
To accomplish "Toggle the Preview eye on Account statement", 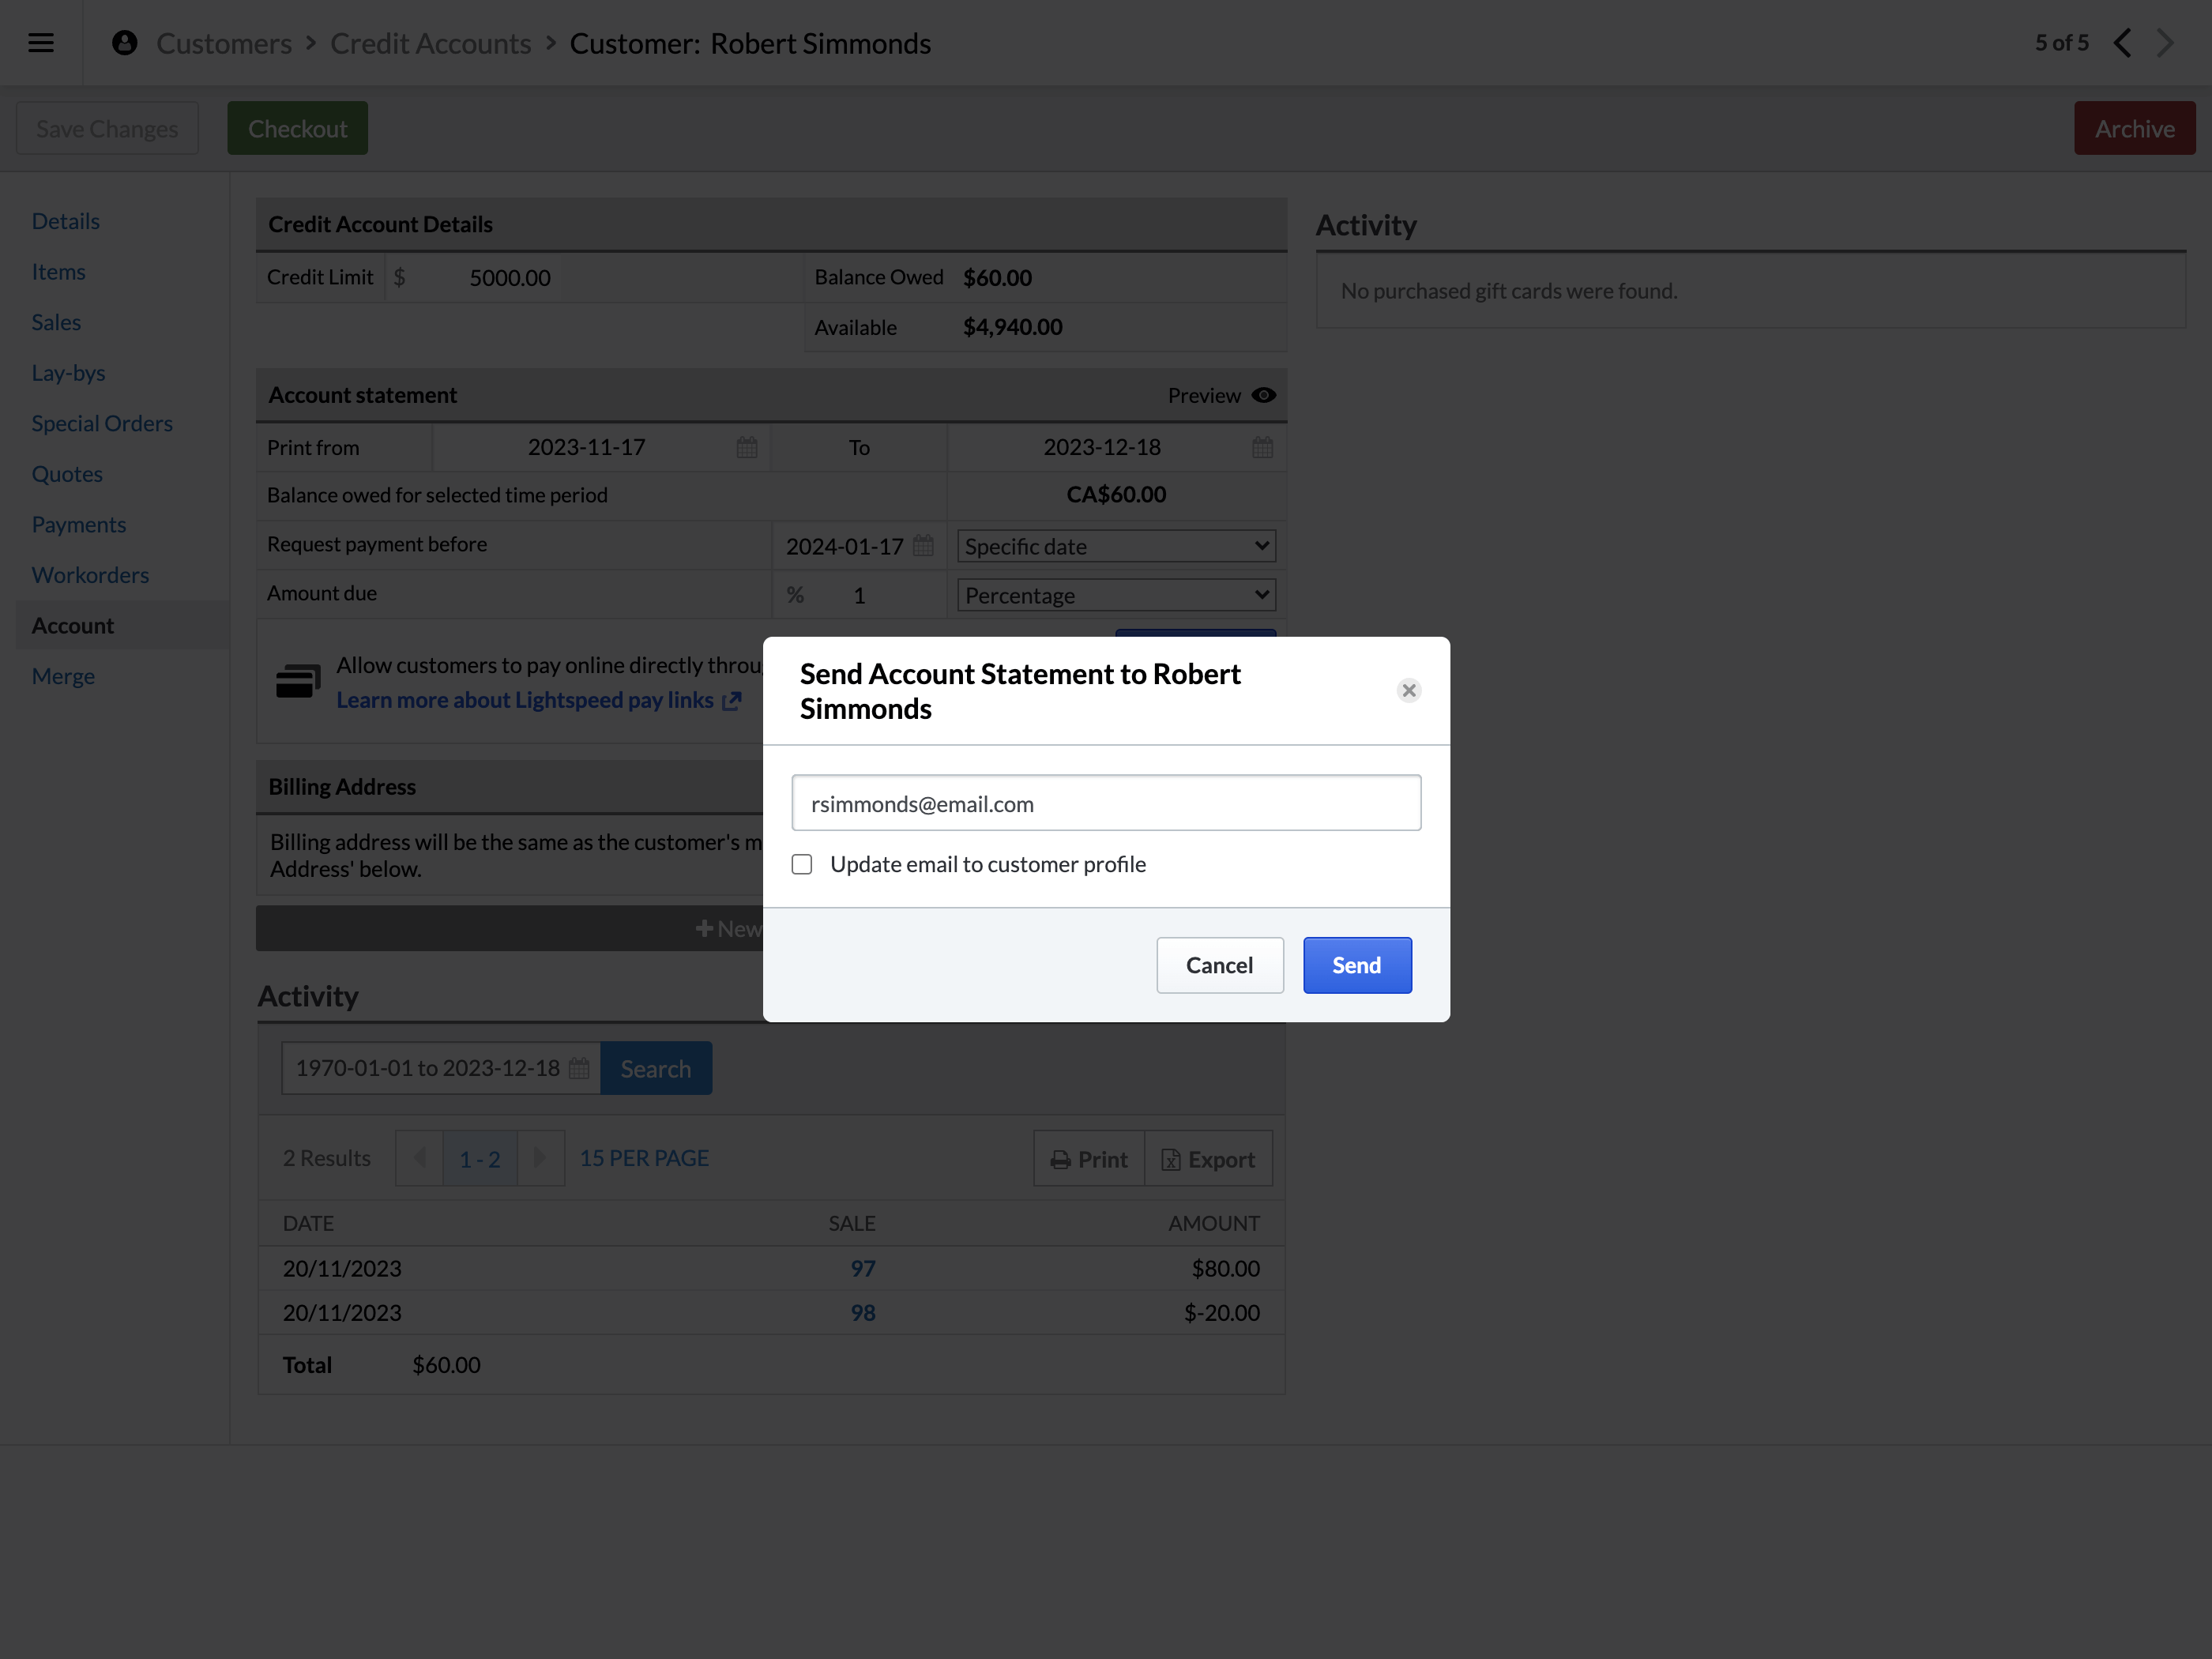I will point(1263,394).
